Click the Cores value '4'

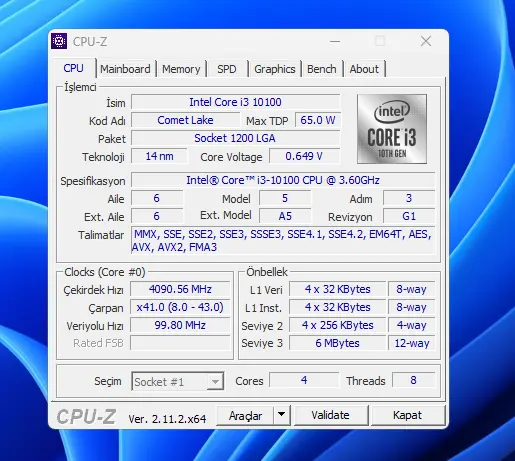coord(304,380)
